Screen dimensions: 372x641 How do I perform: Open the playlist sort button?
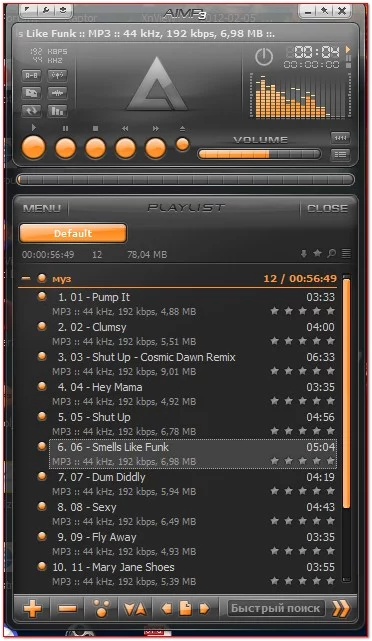coord(135,609)
